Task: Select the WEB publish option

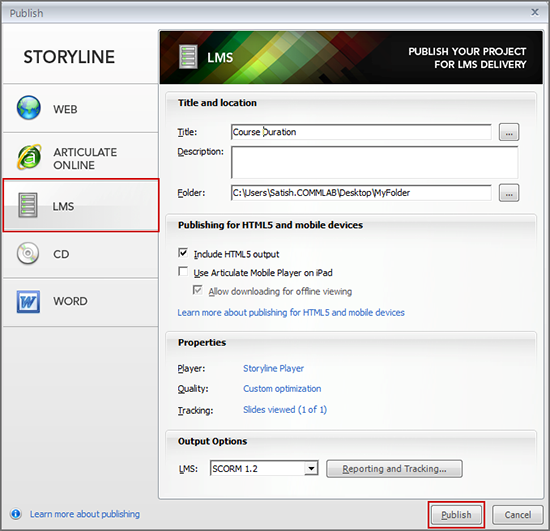Action: tap(81, 108)
